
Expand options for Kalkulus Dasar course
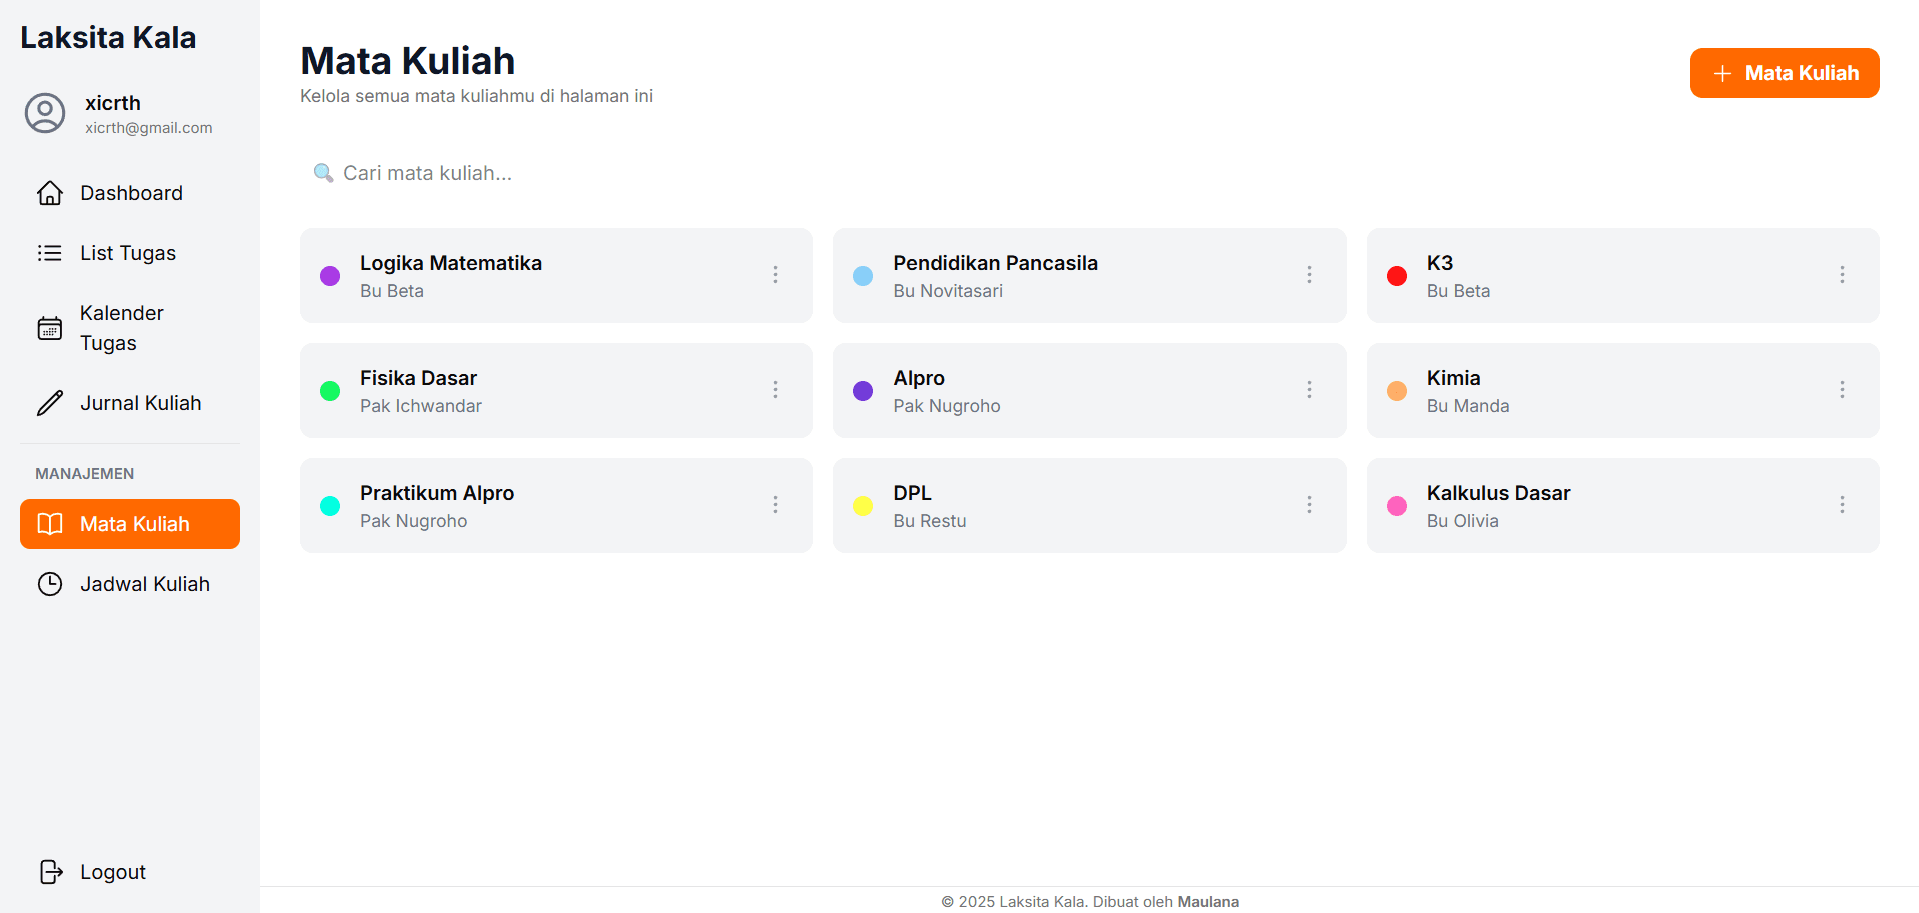click(1842, 505)
